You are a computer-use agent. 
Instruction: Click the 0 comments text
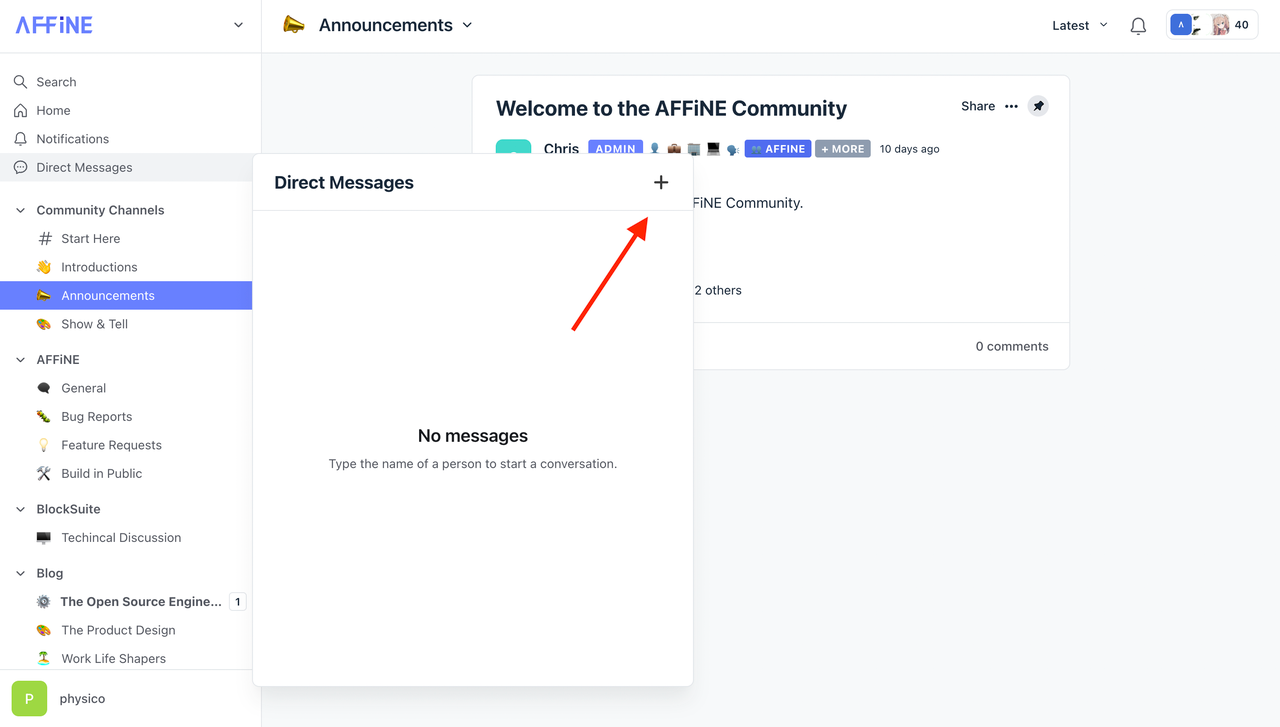[x=1012, y=346]
